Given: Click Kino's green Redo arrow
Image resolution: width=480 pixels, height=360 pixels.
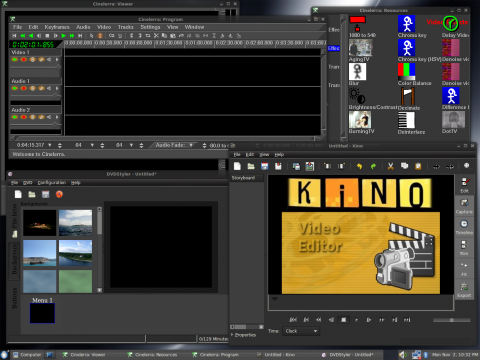Looking at the screenshot, I should [373, 166].
